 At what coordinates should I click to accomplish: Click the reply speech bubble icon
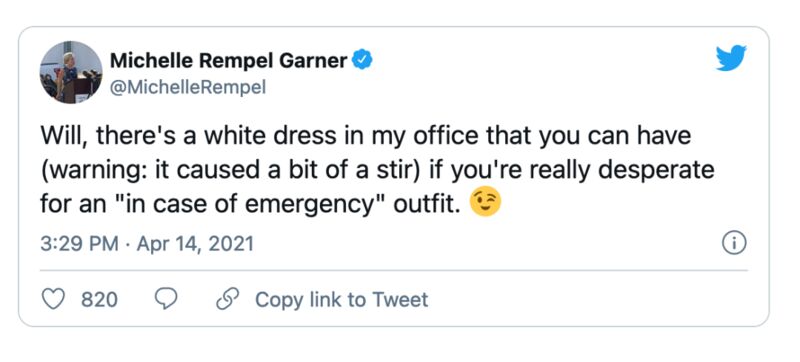pyautogui.click(x=166, y=299)
